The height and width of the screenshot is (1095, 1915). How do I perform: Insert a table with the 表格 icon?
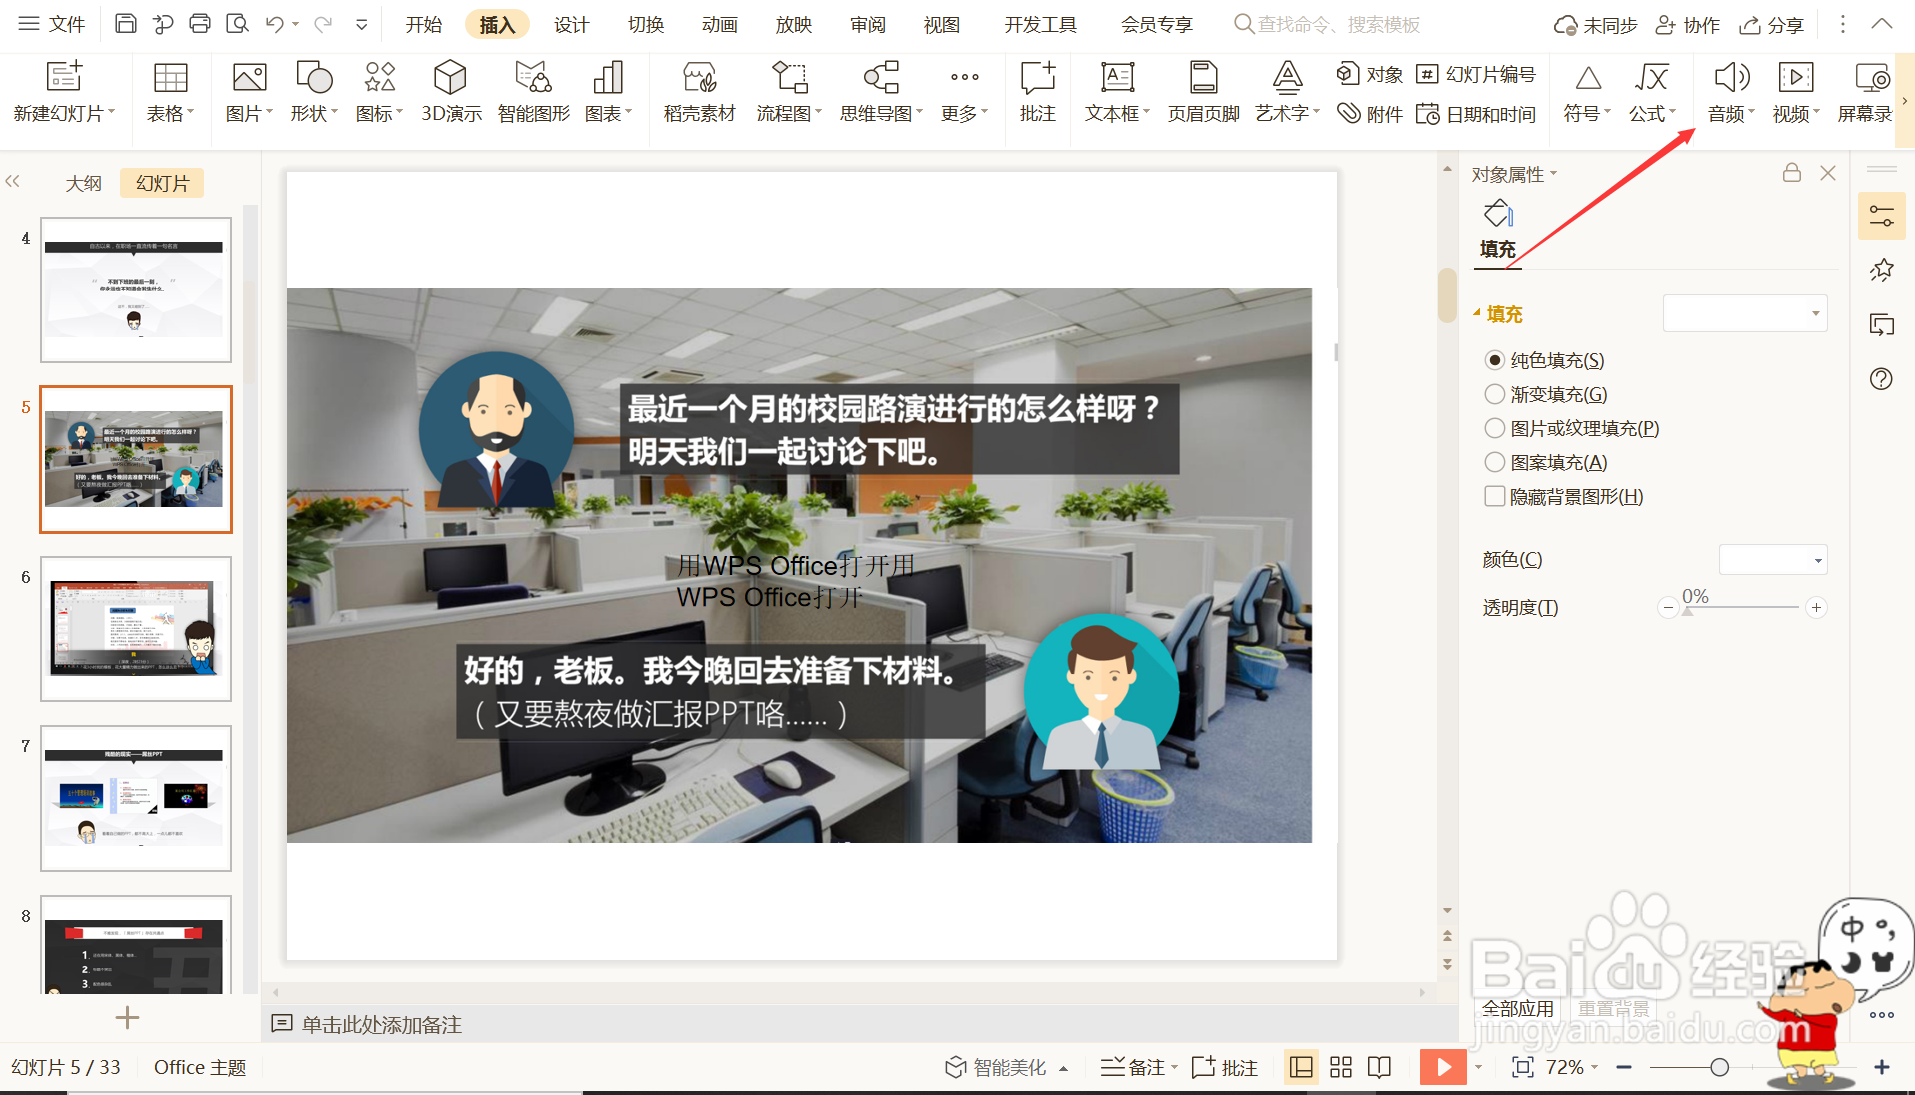click(x=170, y=92)
